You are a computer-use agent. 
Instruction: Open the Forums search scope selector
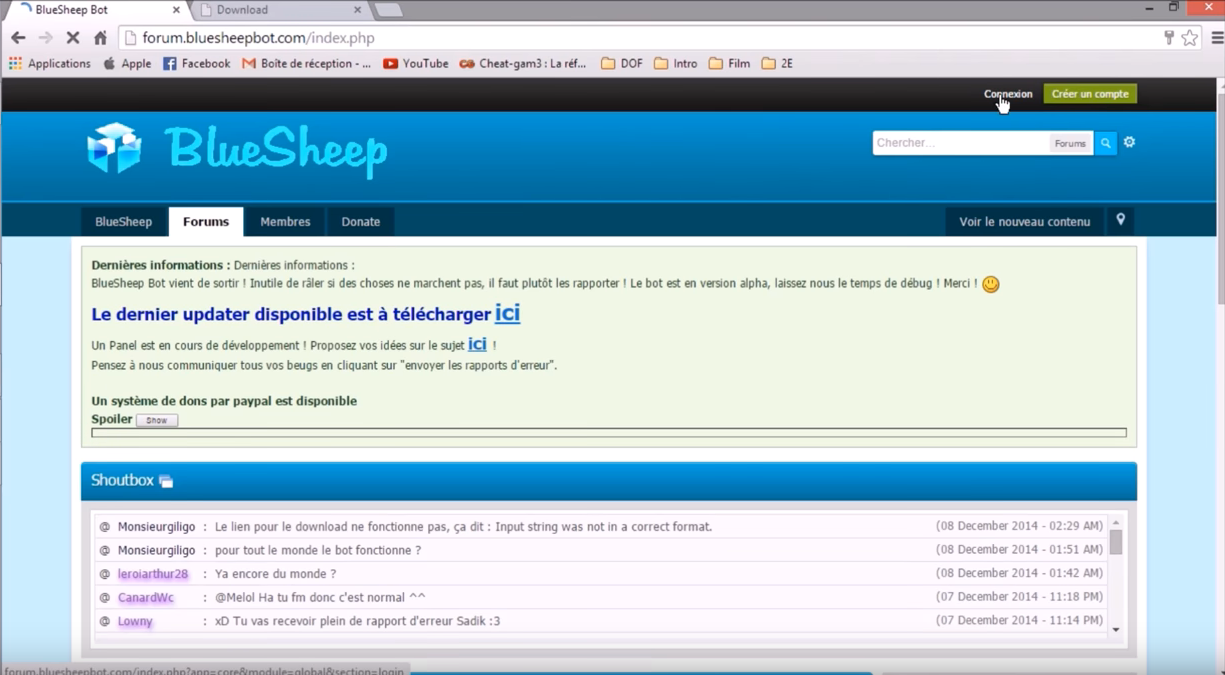[1070, 144]
